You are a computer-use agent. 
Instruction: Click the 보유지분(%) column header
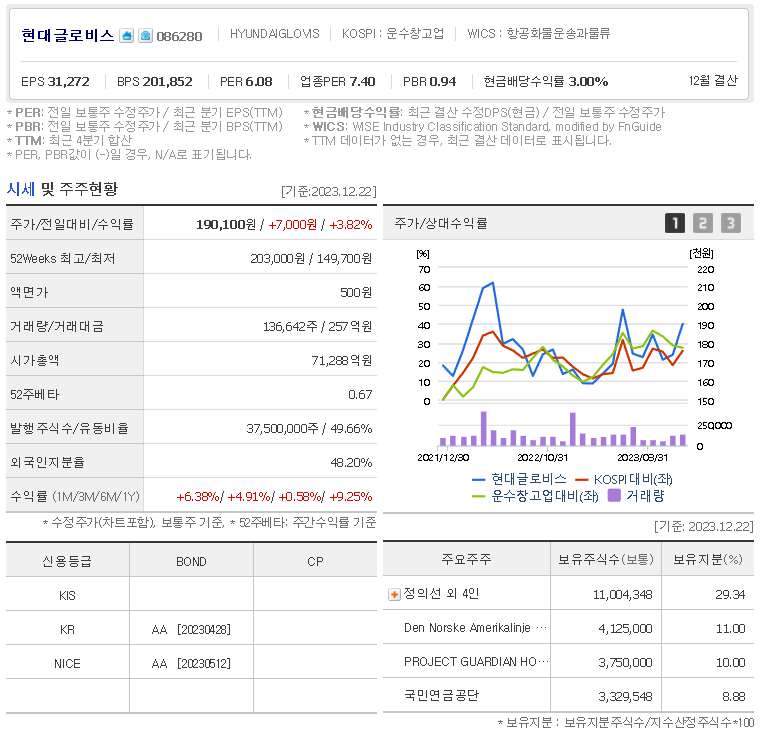(x=708, y=559)
